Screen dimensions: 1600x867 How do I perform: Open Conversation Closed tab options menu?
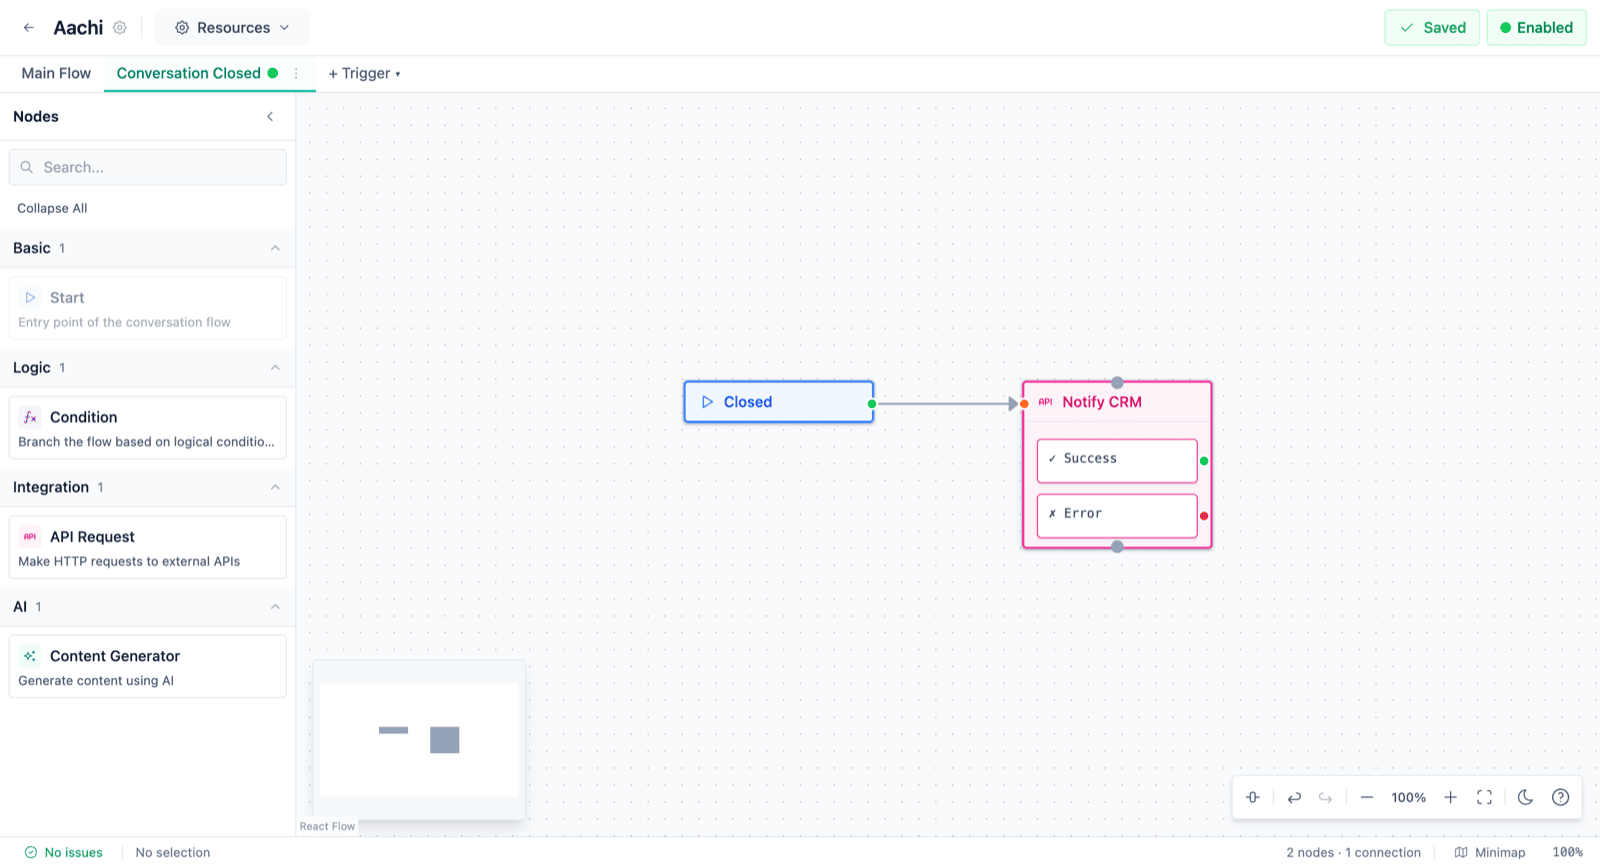(296, 73)
